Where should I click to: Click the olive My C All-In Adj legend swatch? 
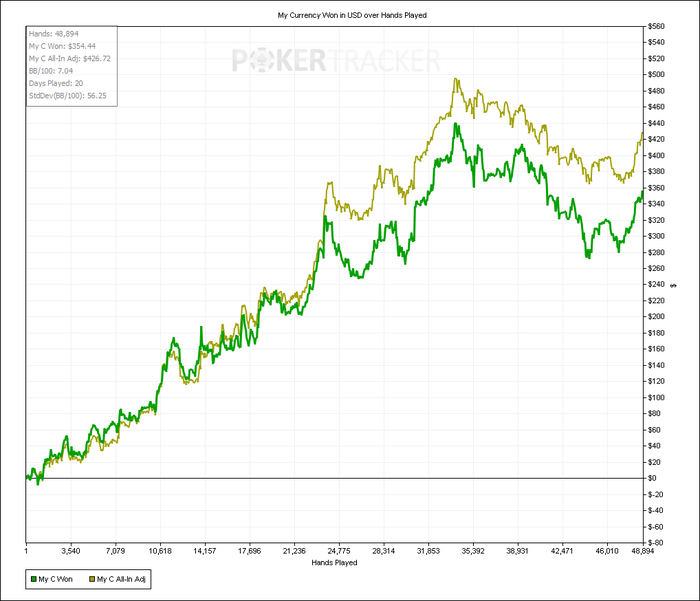pos(92,579)
